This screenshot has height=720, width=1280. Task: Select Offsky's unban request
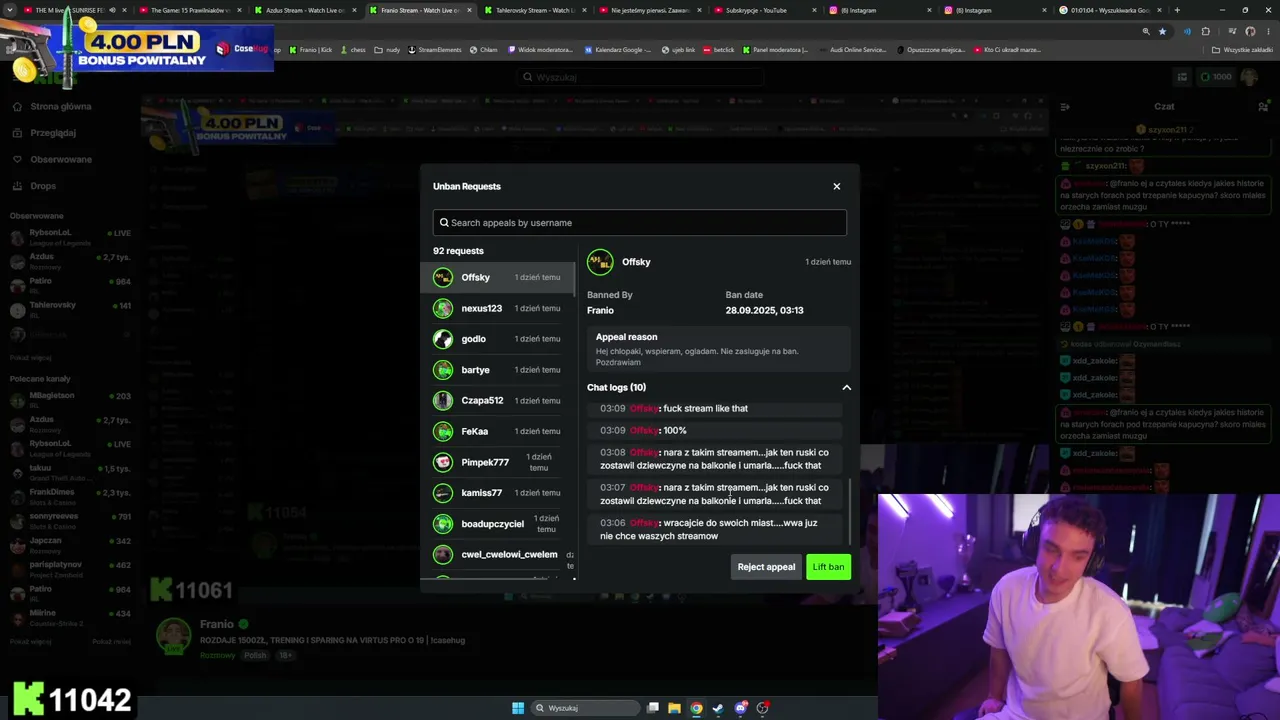(497, 277)
